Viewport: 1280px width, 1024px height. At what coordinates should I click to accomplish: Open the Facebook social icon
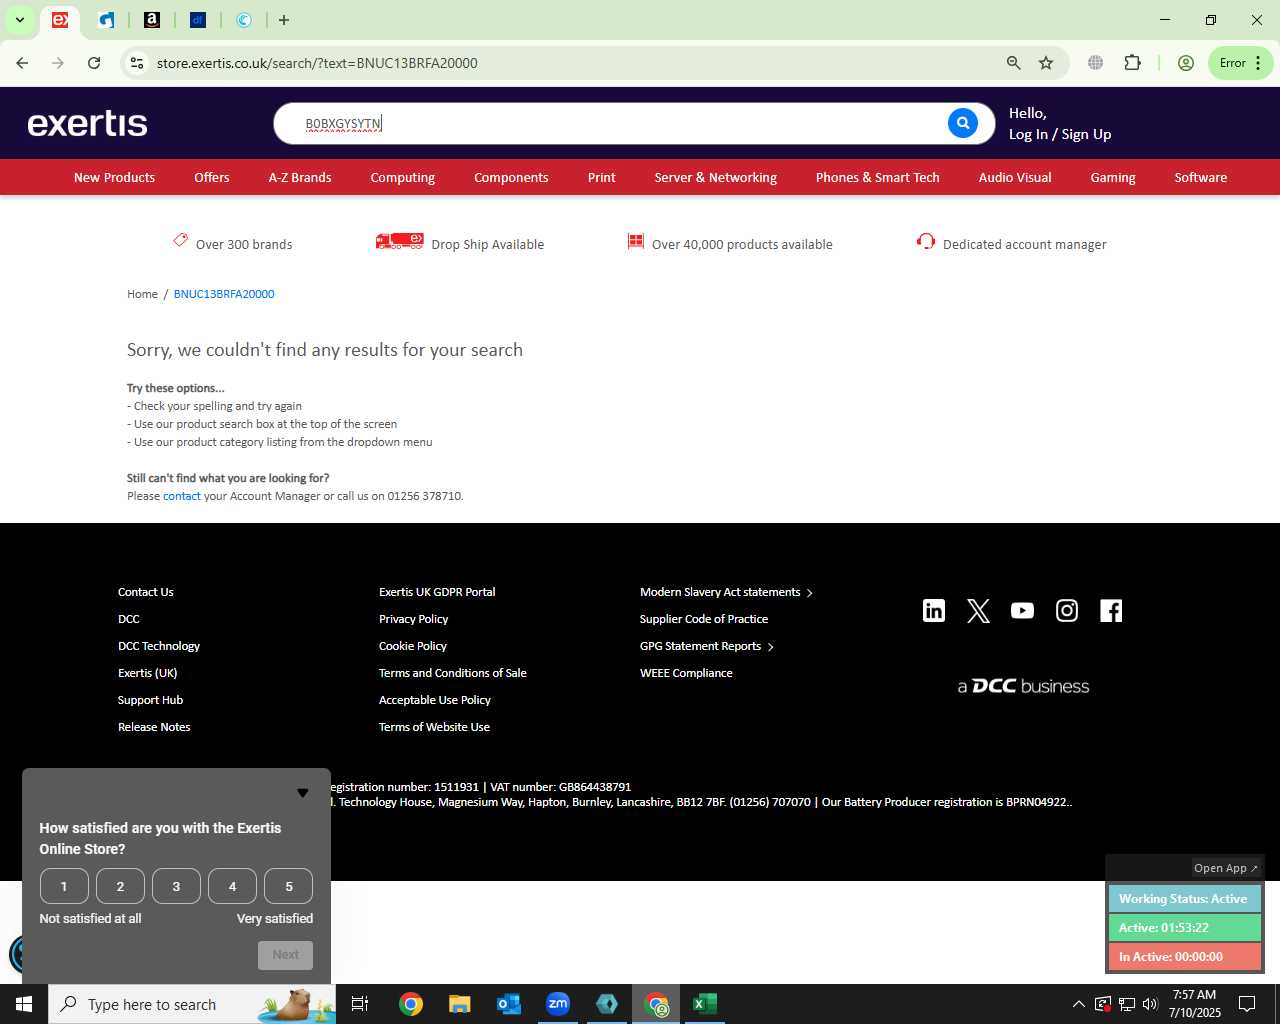point(1111,610)
